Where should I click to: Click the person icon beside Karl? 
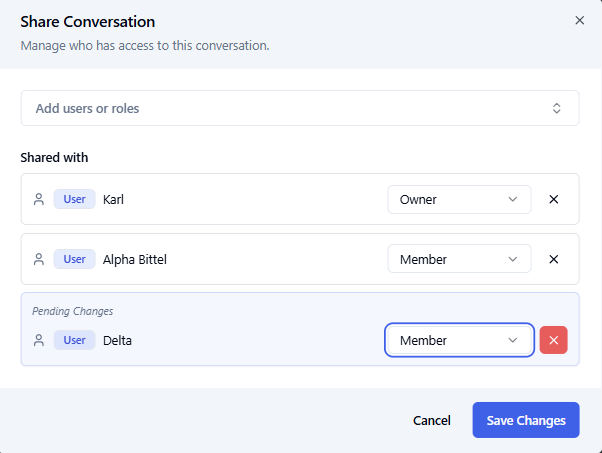coord(39,199)
